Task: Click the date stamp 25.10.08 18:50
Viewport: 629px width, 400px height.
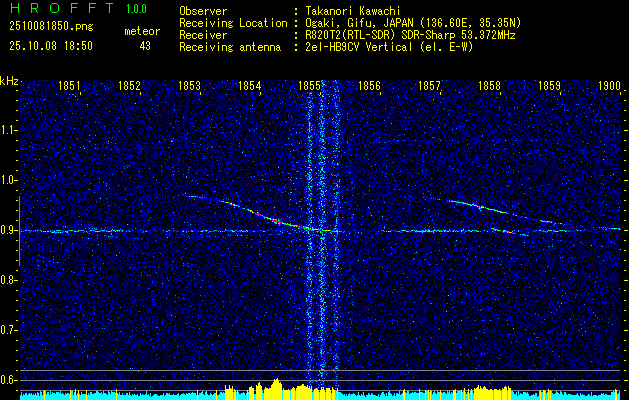Action: [x=51, y=46]
